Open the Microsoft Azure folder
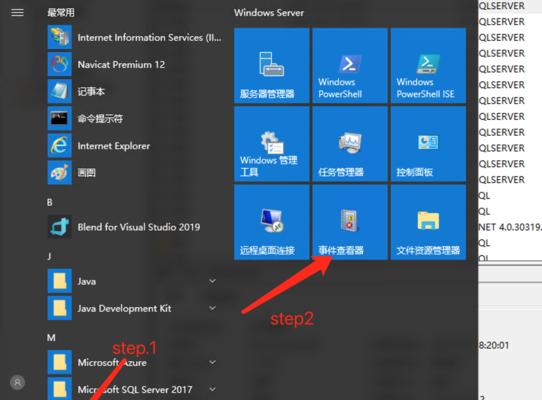This screenshot has height=400, width=542. (135, 362)
